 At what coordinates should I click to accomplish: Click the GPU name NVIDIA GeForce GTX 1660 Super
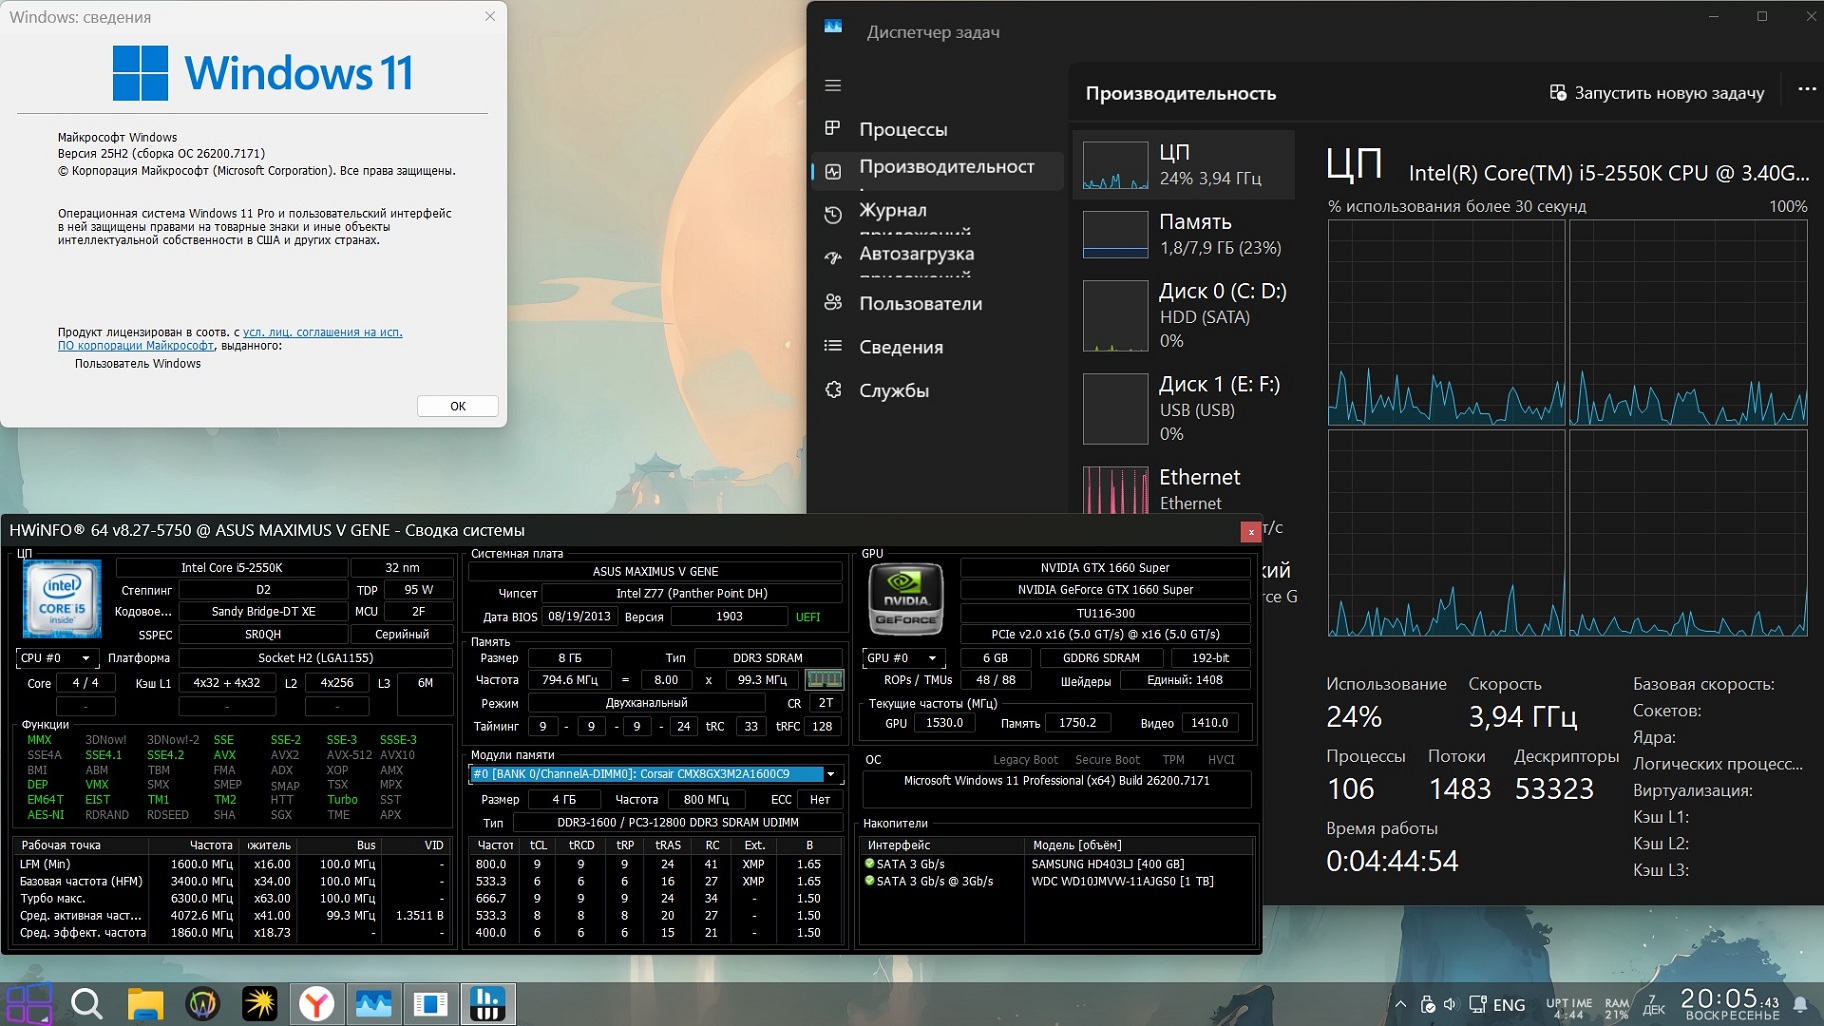1105,590
